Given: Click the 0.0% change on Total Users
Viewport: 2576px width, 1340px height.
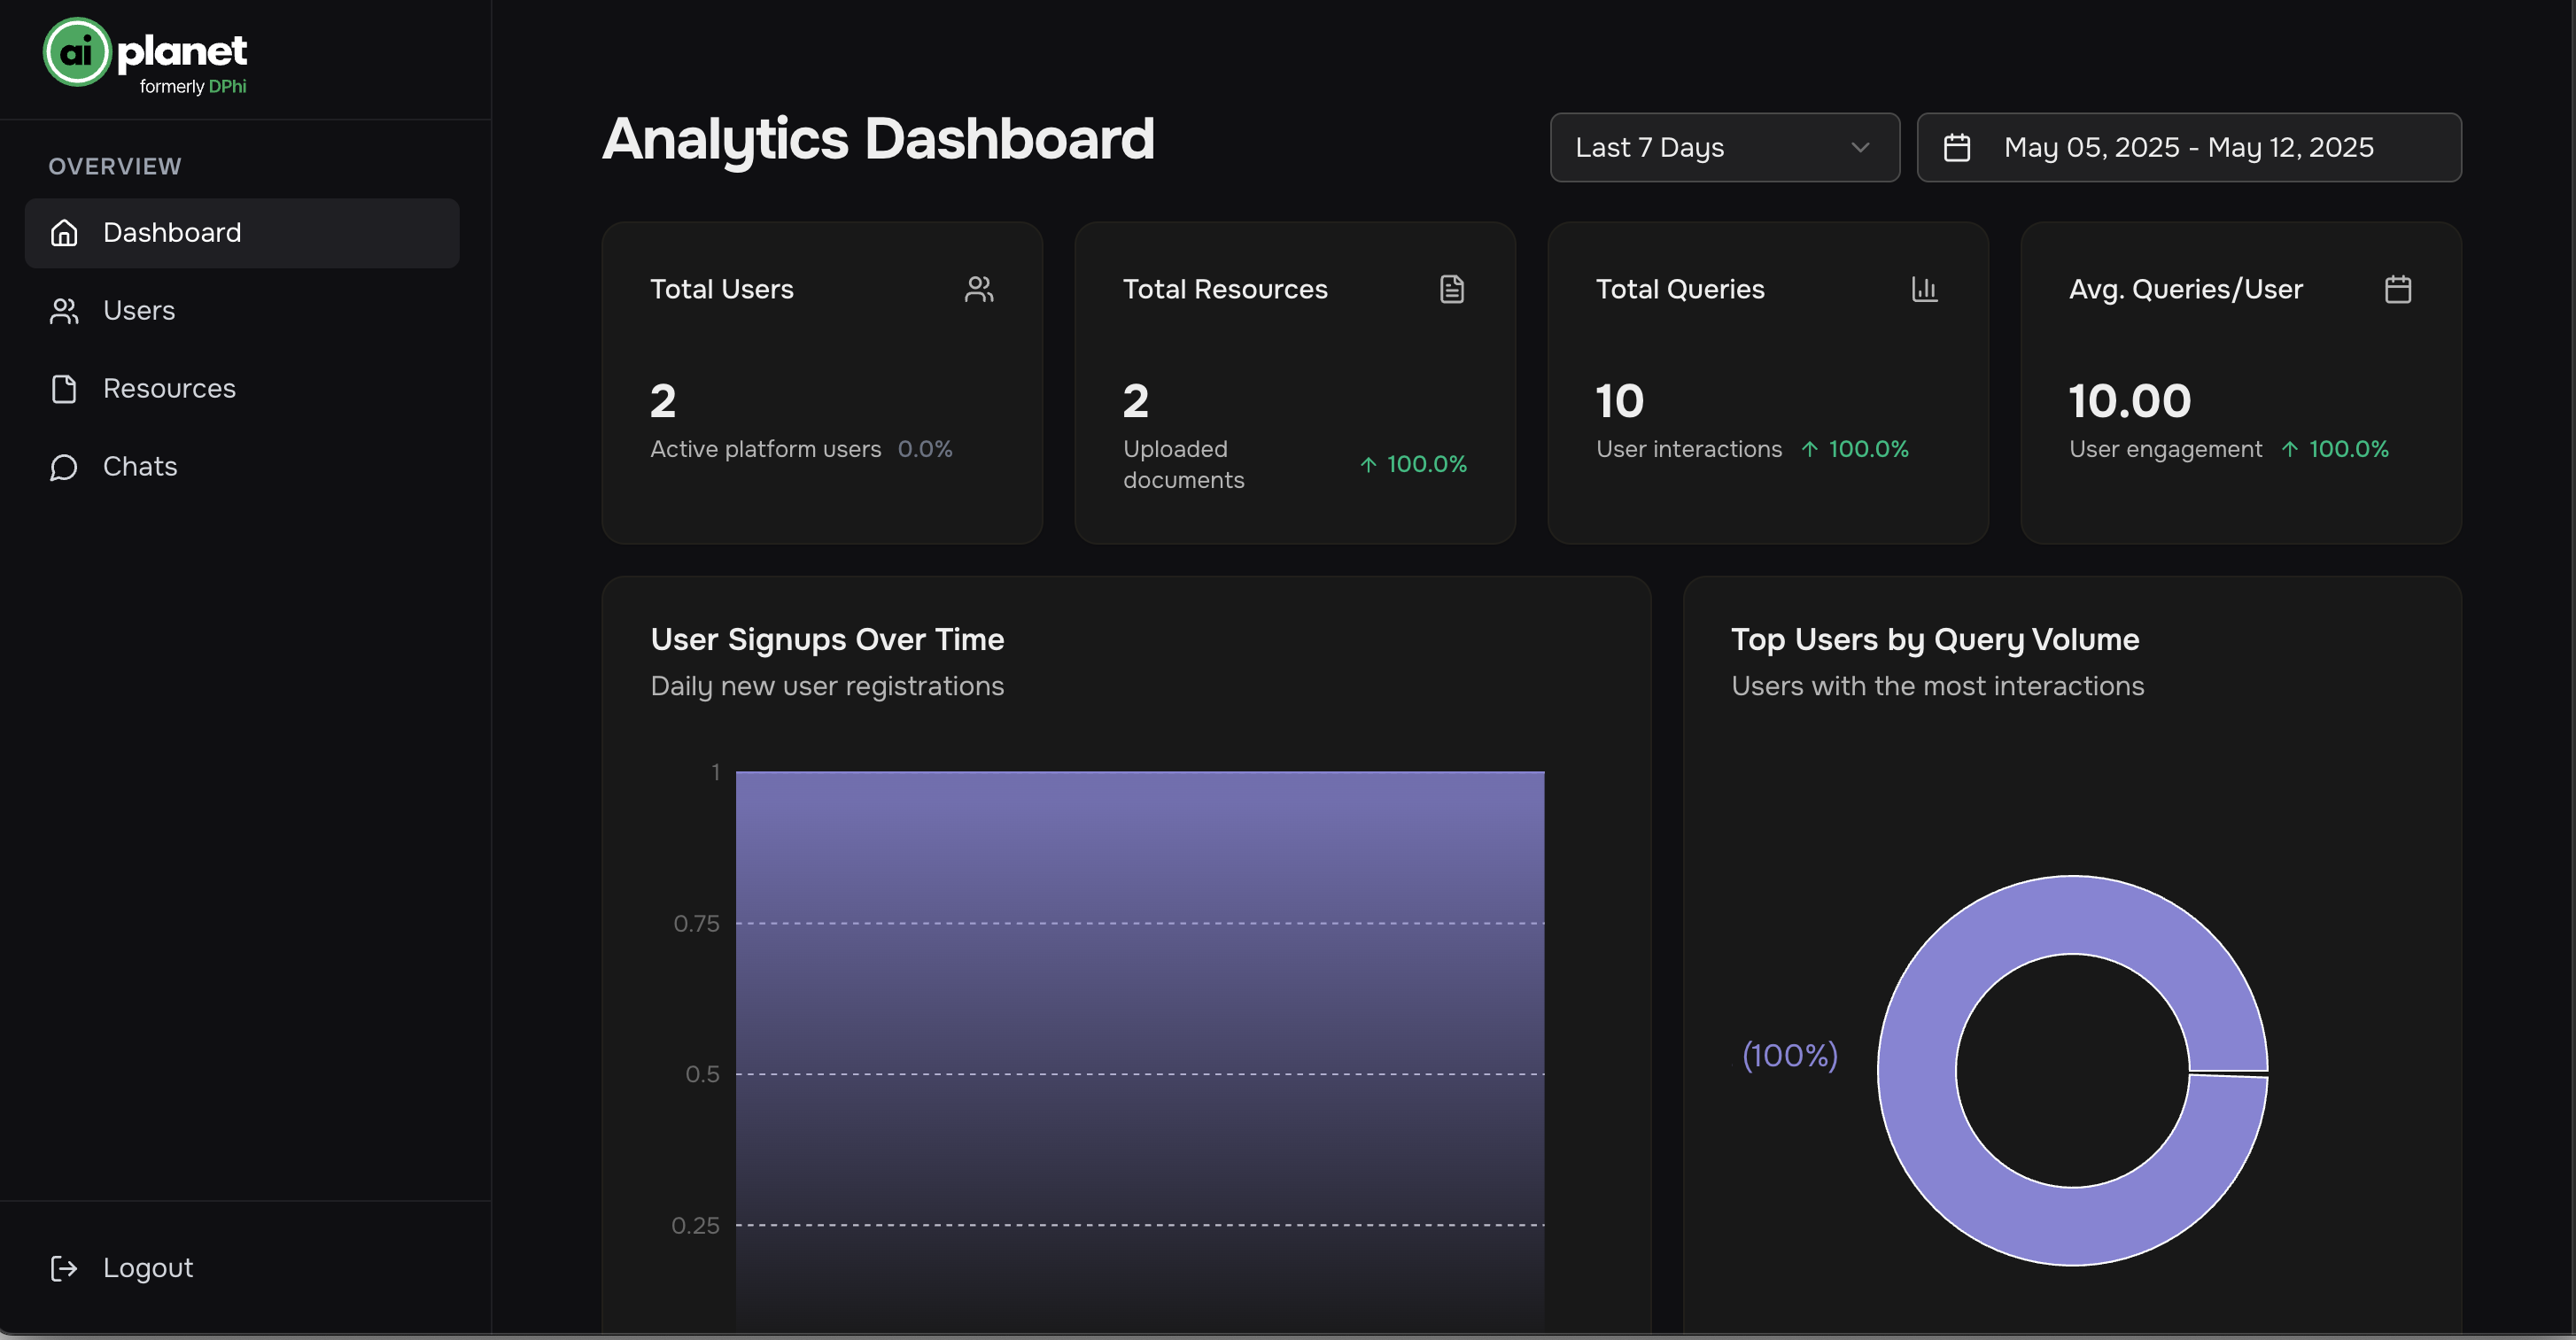Looking at the screenshot, I should pos(925,449).
